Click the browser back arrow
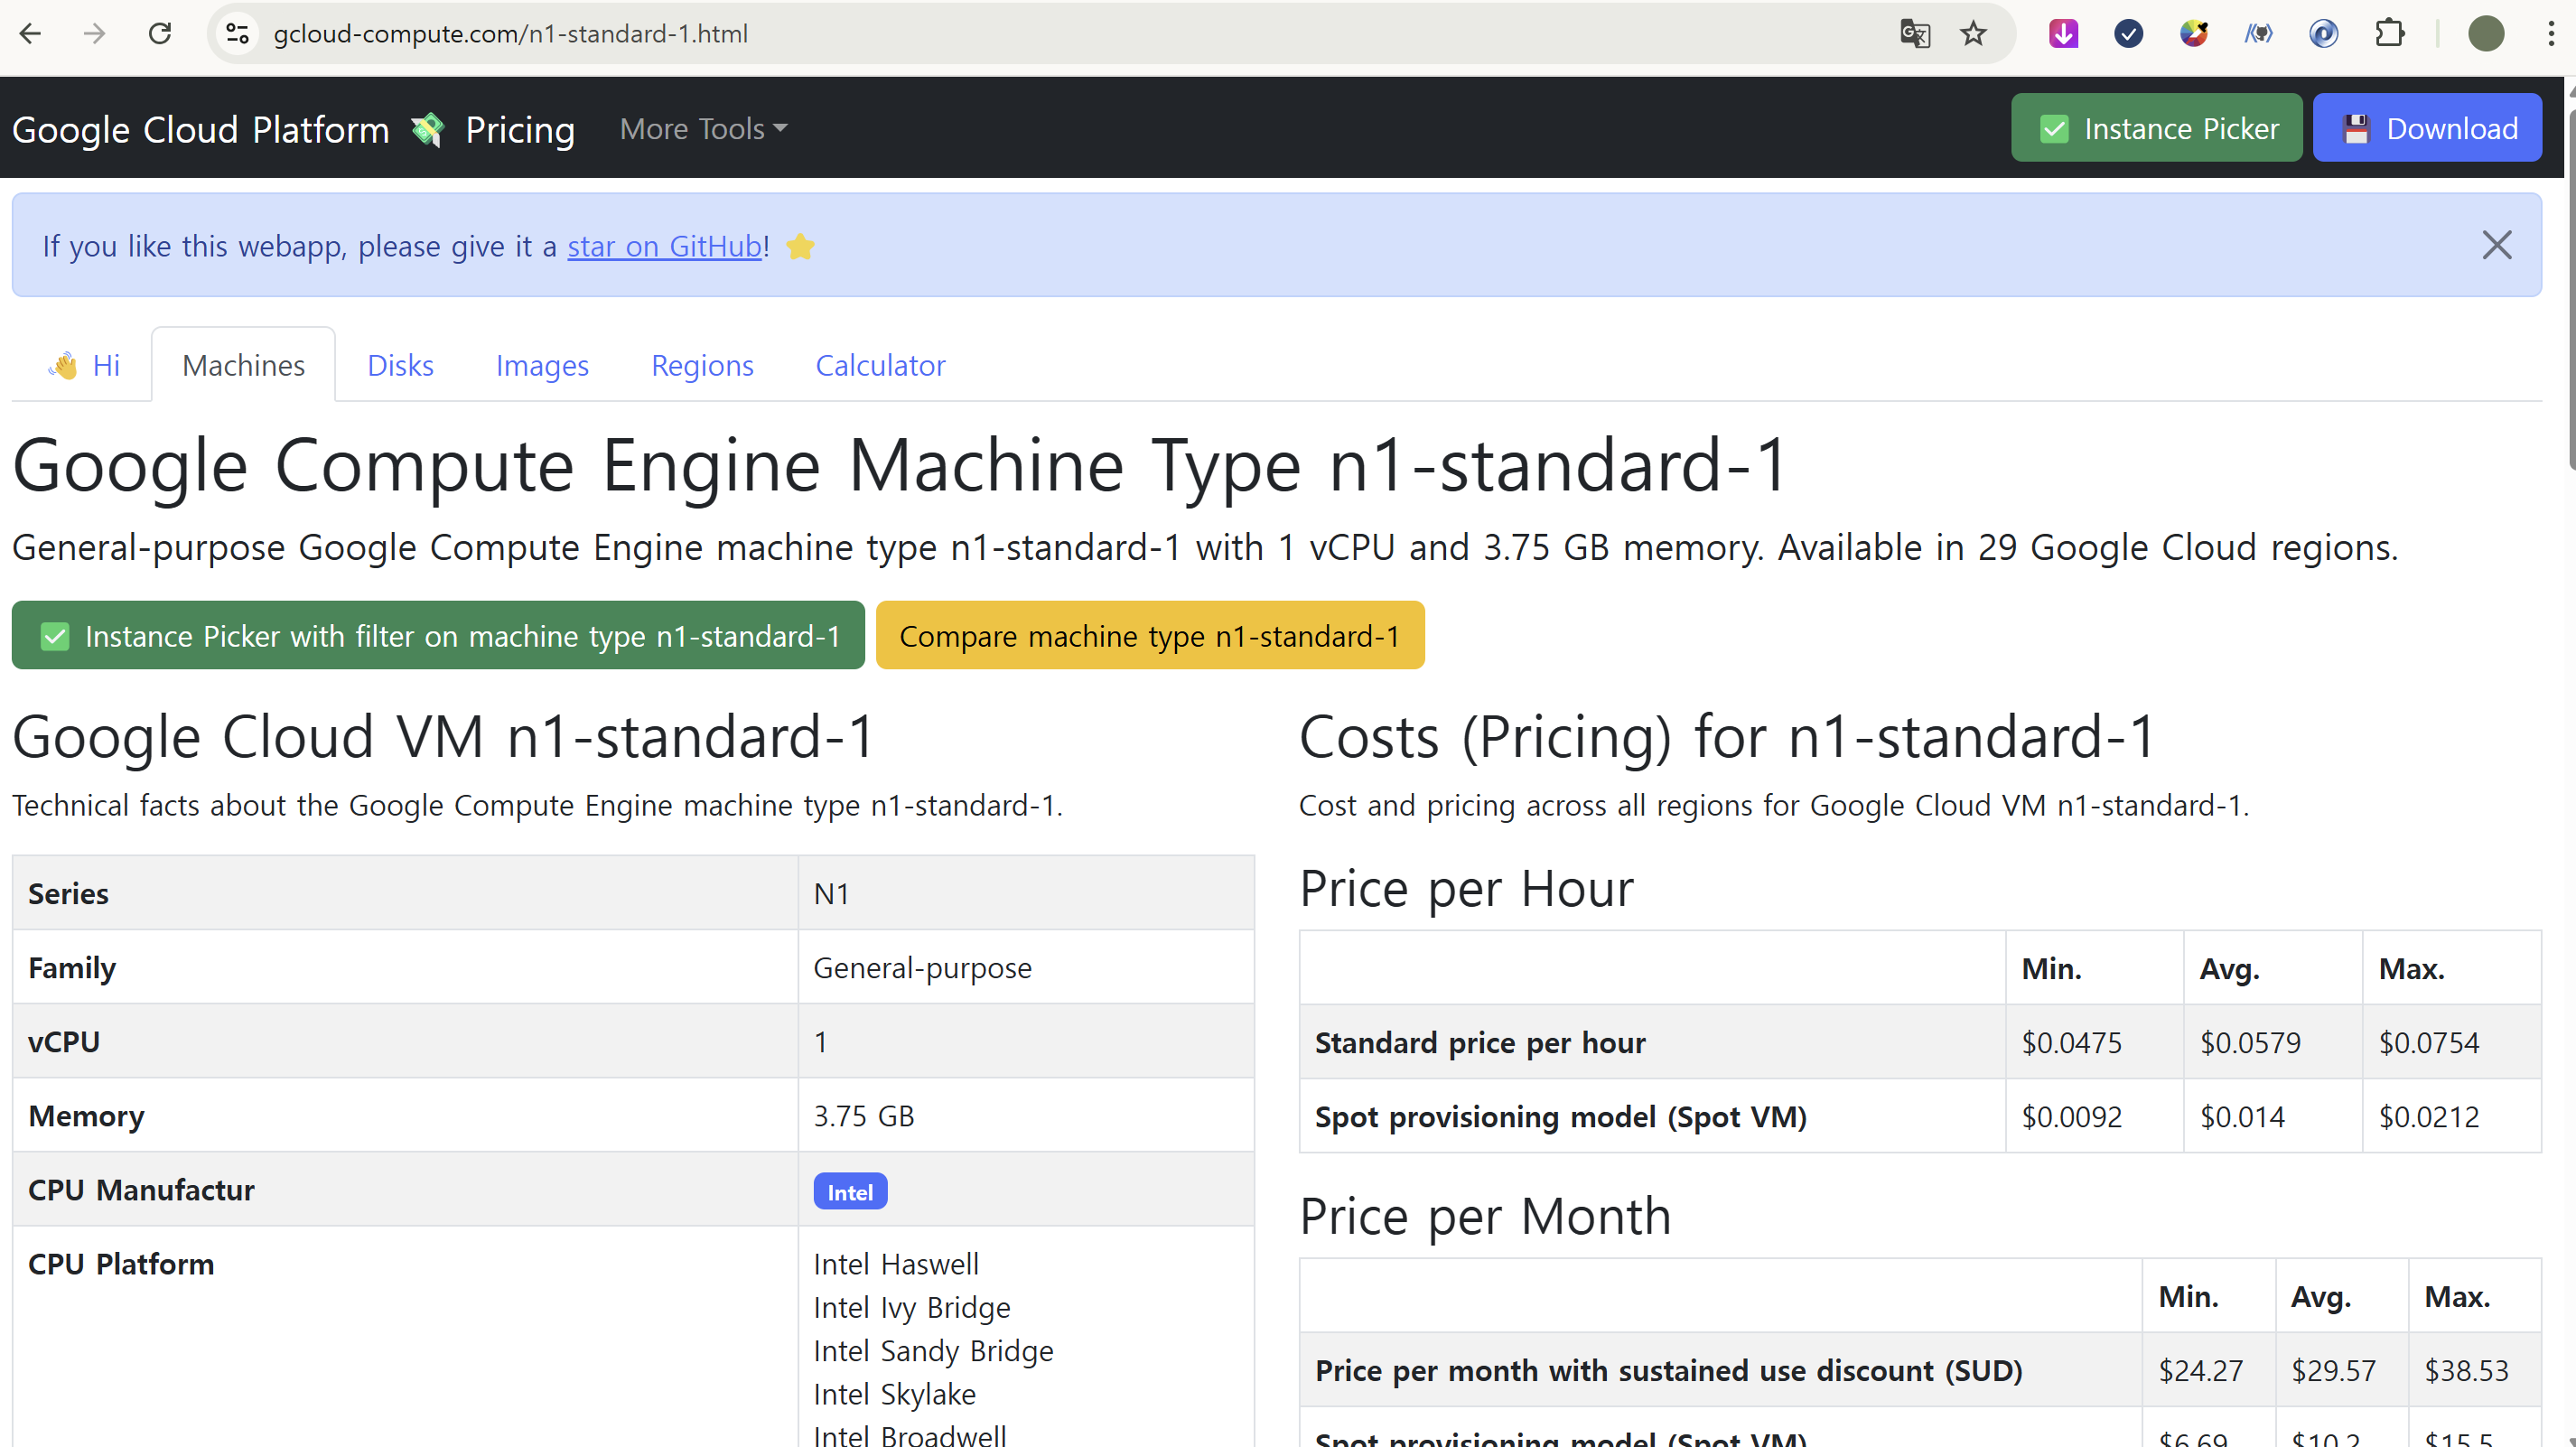Viewport: 2576px width, 1447px height. pyautogui.click(x=30, y=34)
